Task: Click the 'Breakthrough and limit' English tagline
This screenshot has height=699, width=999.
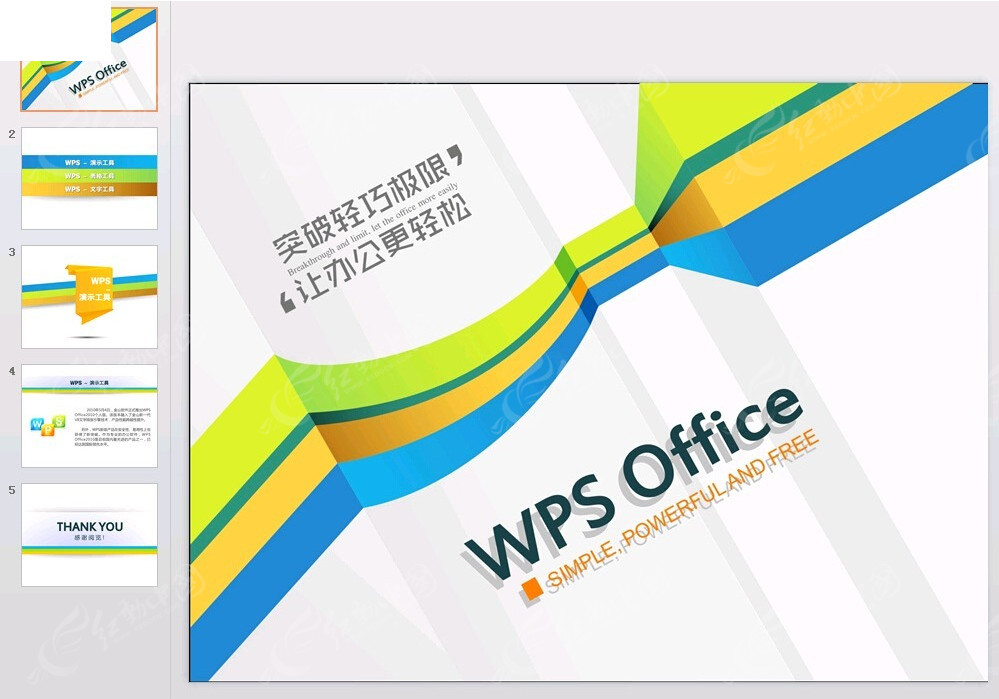Action: pyautogui.click(x=373, y=229)
